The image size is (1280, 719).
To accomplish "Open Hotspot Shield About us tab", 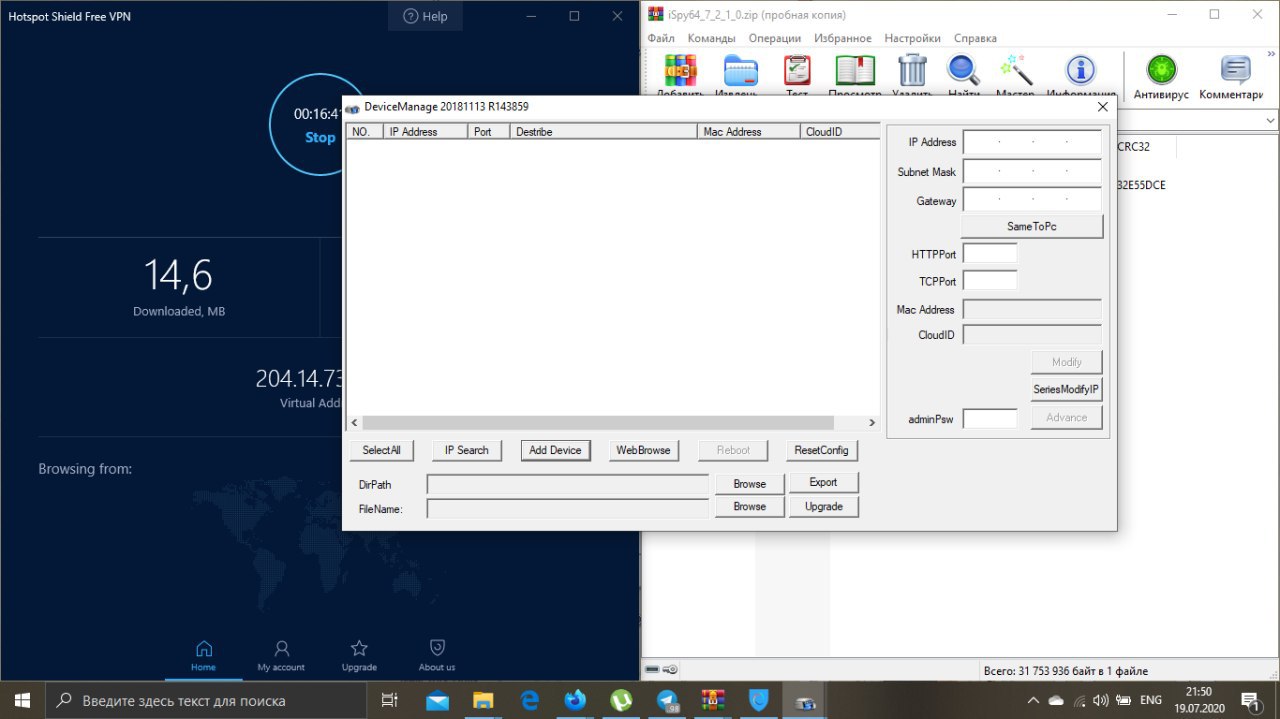I will pyautogui.click(x=437, y=656).
